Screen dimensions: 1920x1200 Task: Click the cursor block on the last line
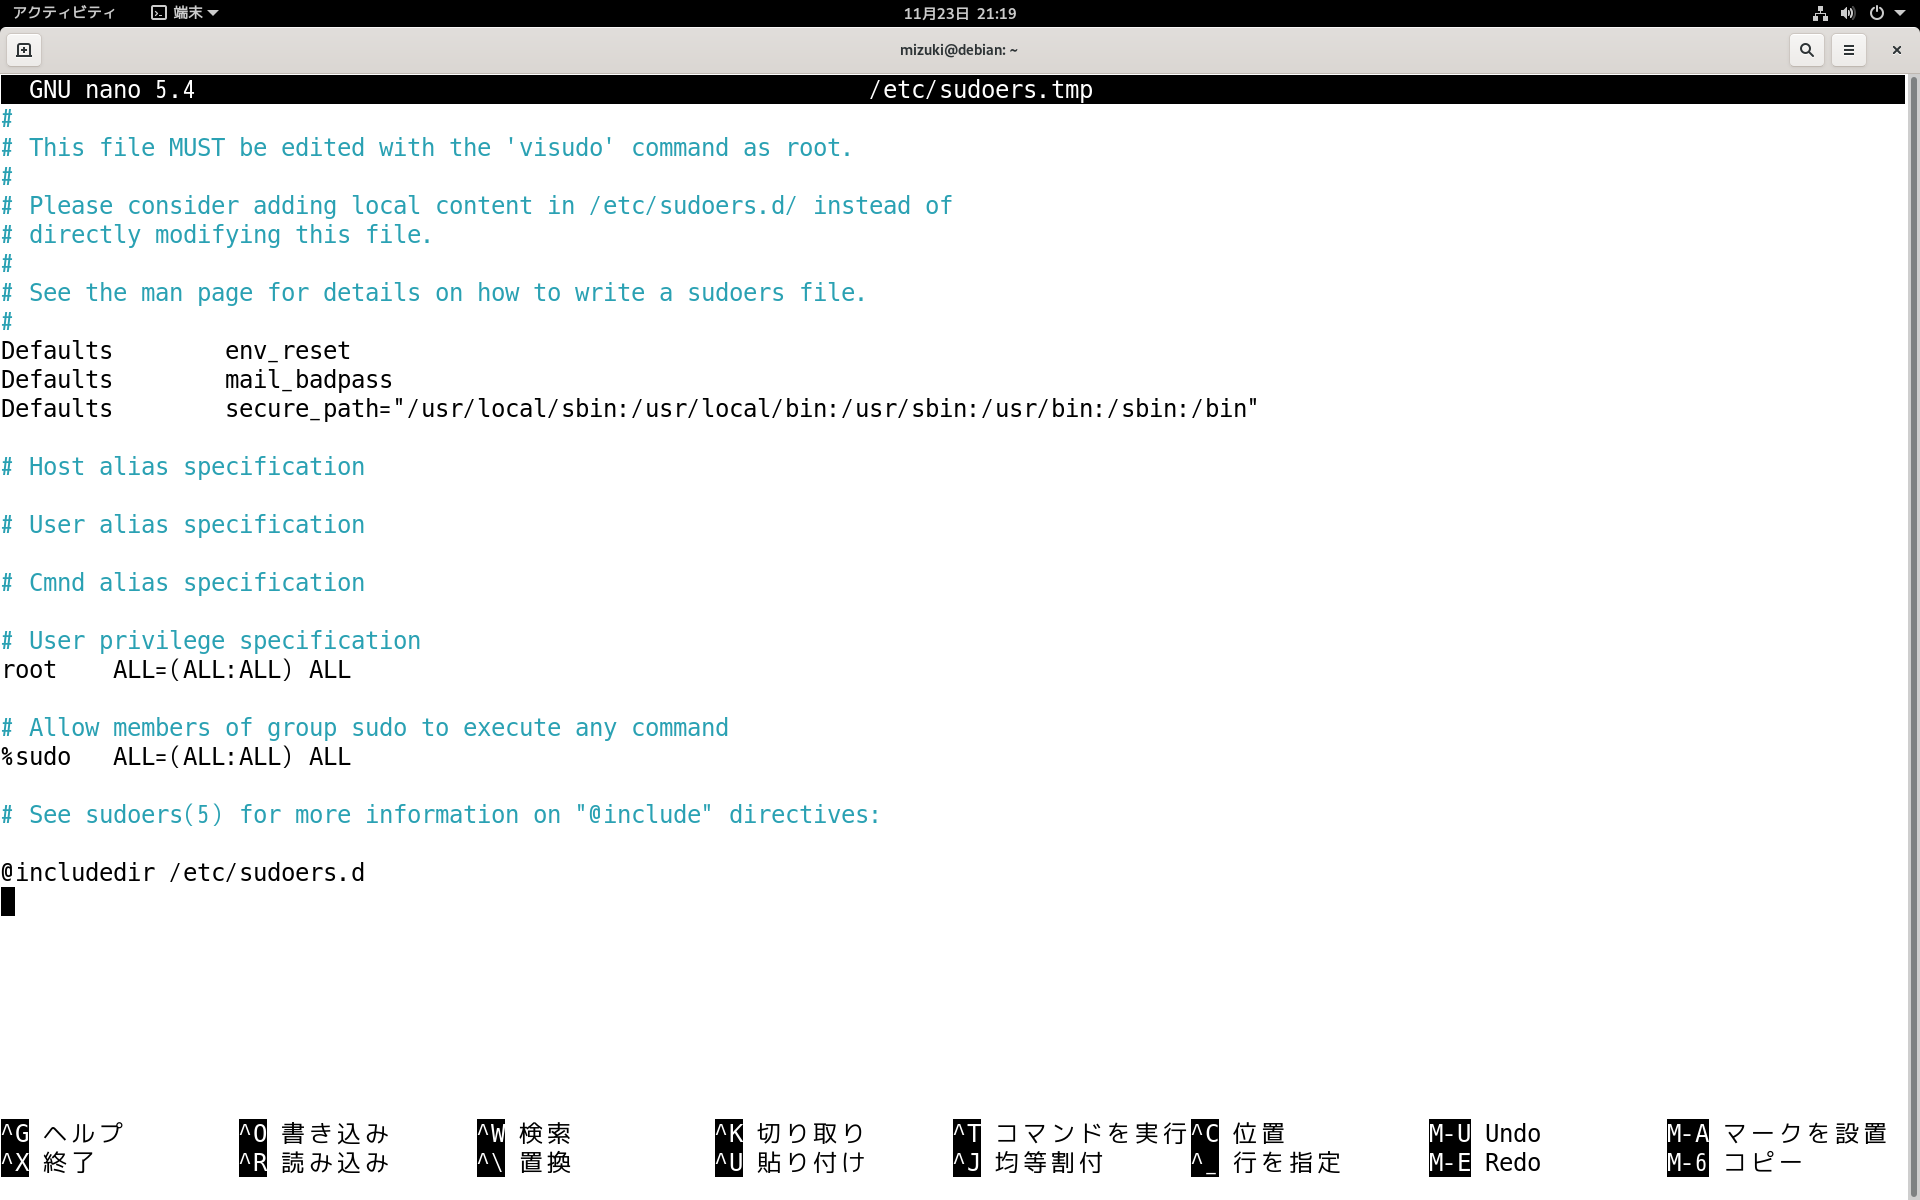click(8, 902)
